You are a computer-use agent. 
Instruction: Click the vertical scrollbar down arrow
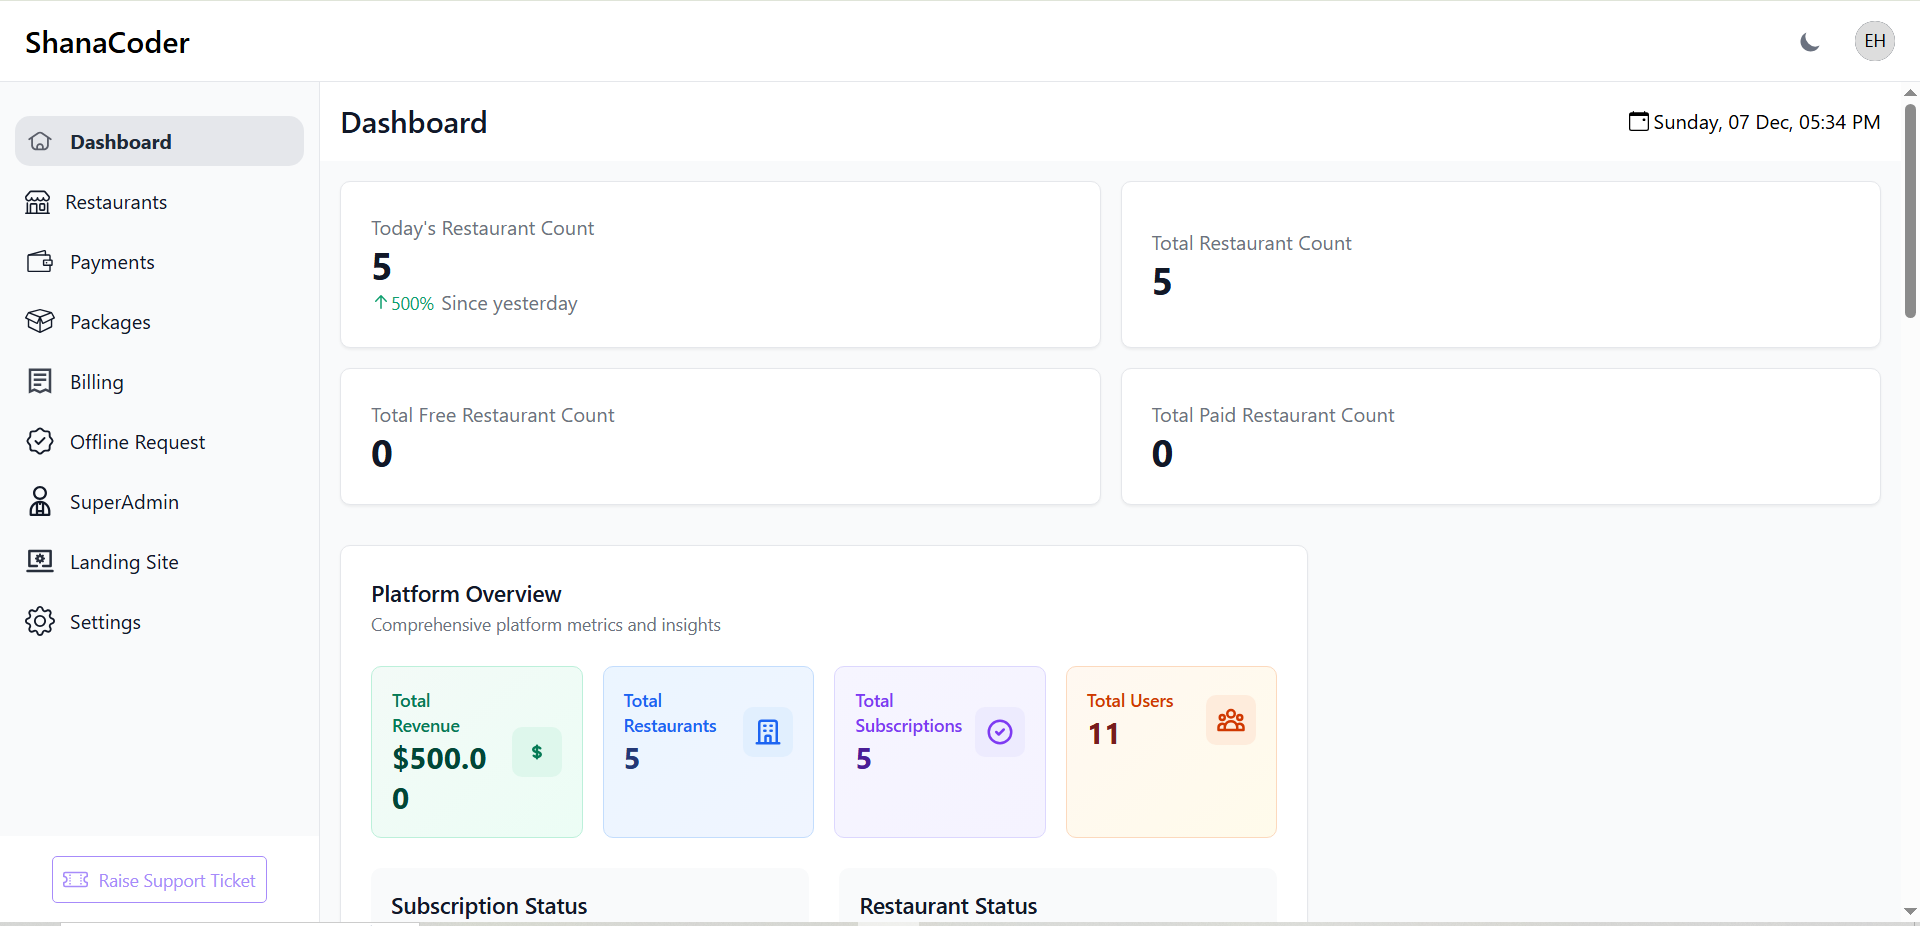[1910, 911]
